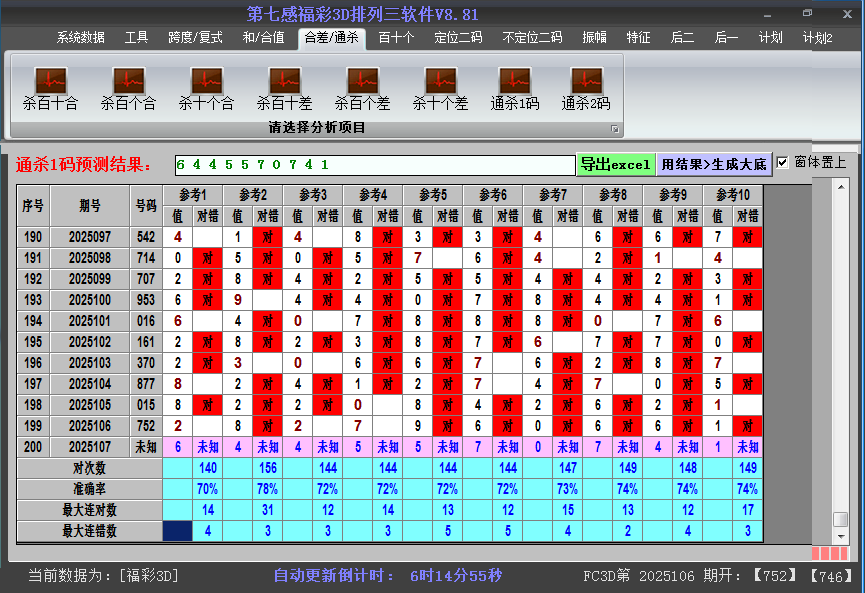Select the row for period 2025097
Viewport: 865px width, 593px height.
pyautogui.click(x=389, y=237)
